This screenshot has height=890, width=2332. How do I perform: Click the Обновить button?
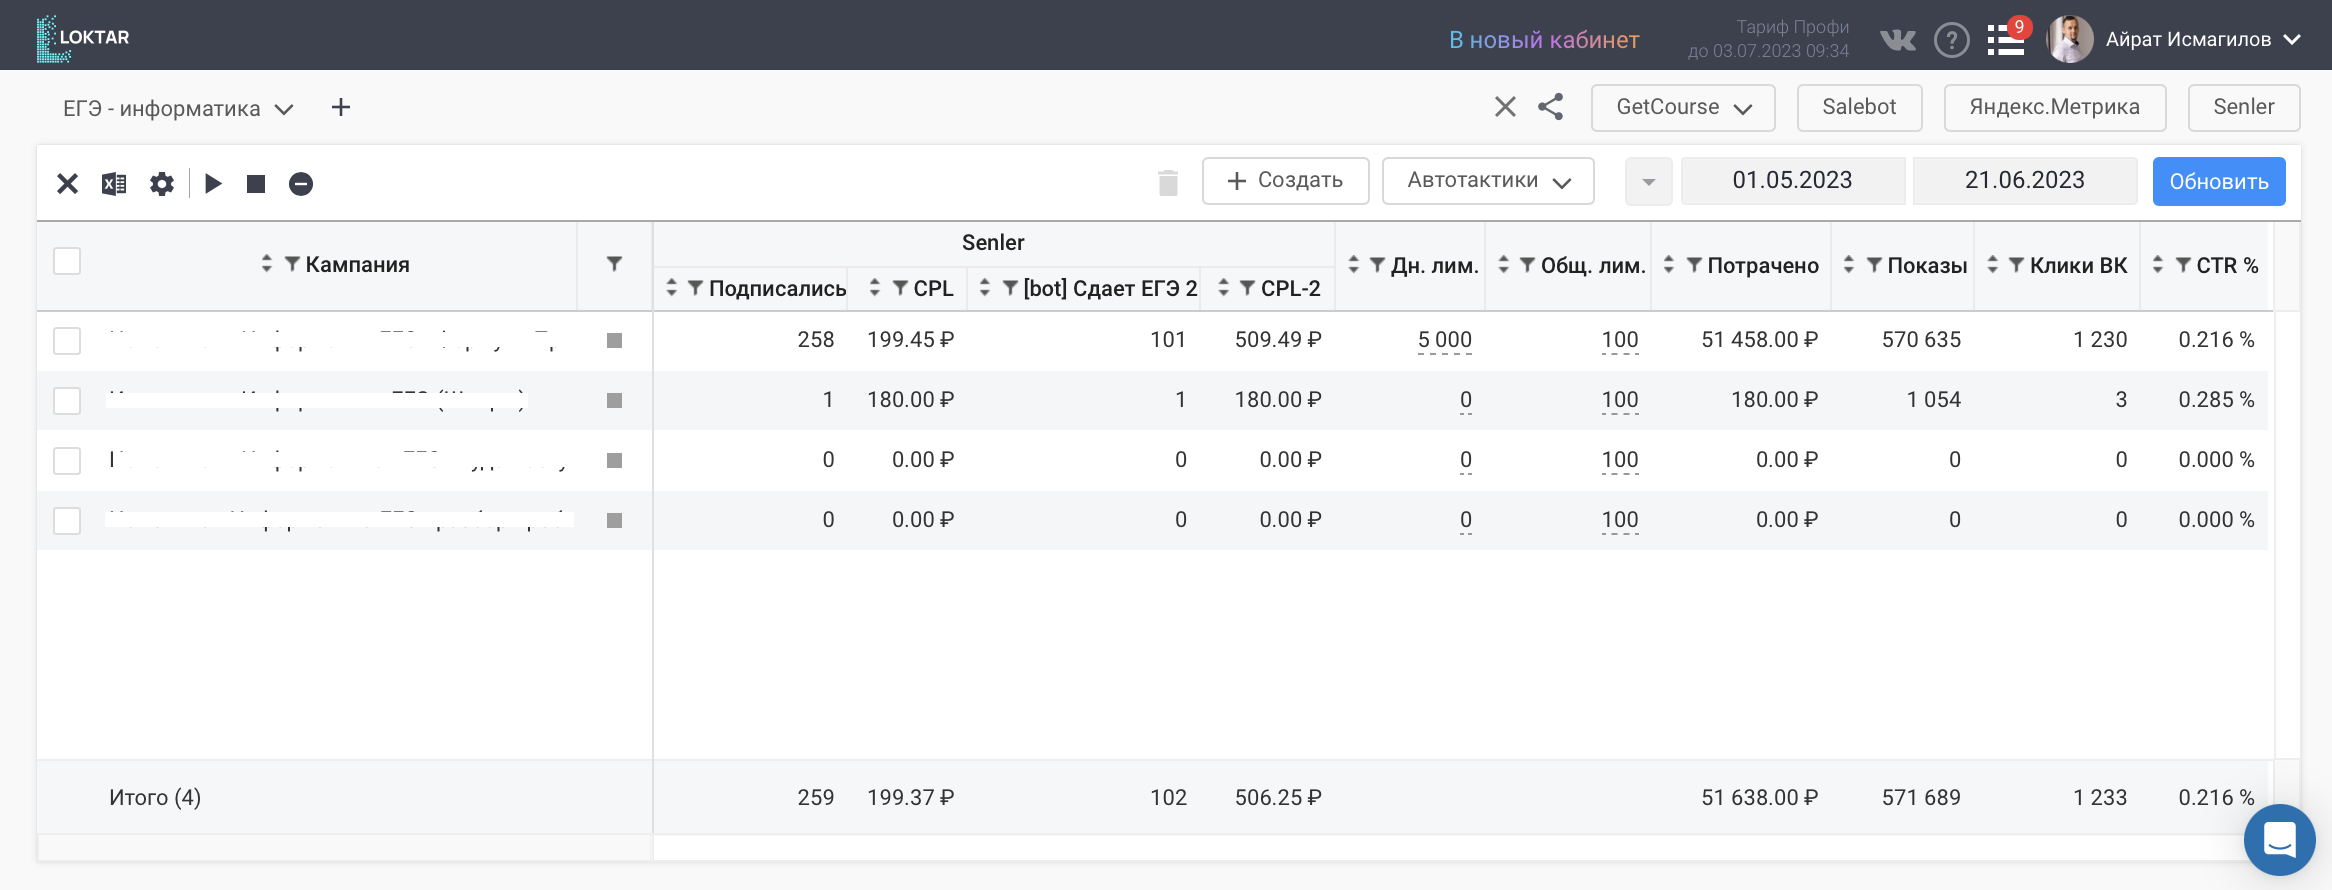pyautogui.click(x=2219, y=182)
